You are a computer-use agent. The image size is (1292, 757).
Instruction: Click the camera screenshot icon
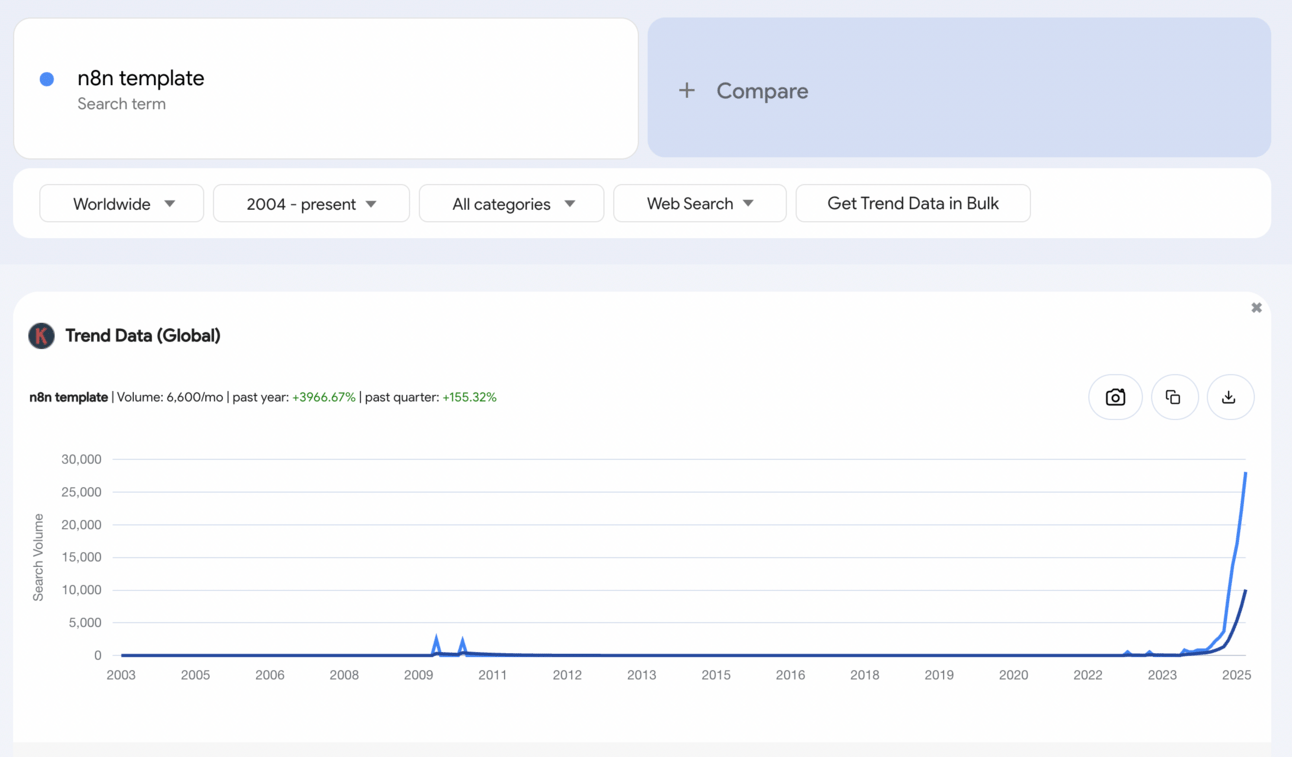1115,397
